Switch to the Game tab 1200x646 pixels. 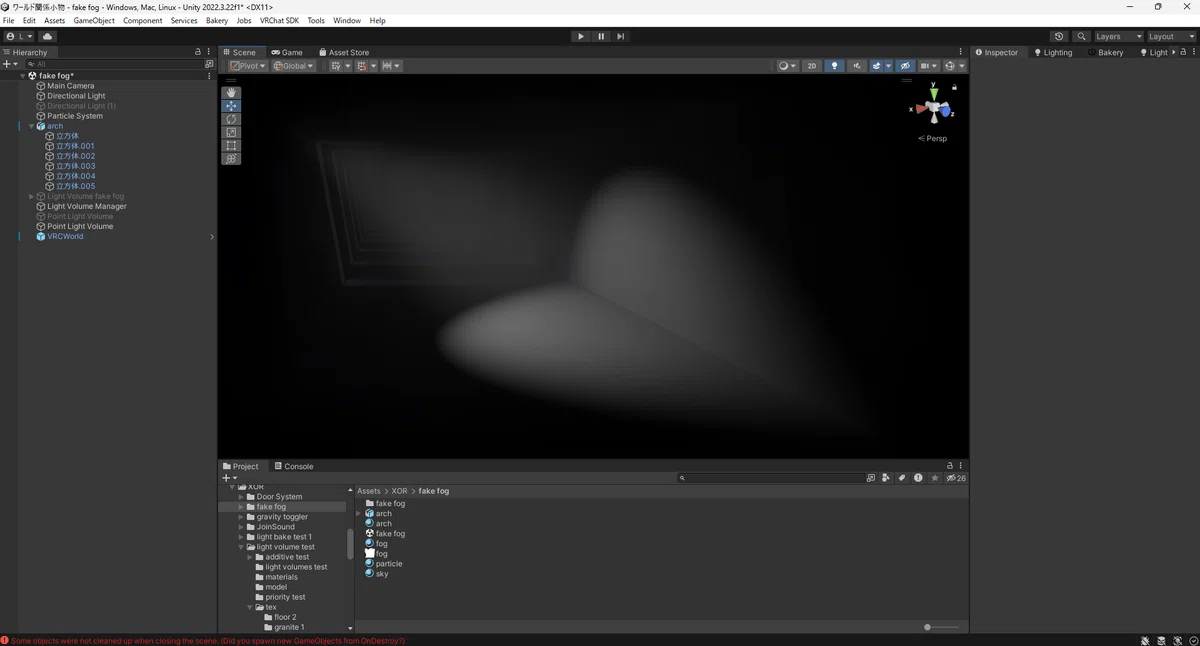287,52
